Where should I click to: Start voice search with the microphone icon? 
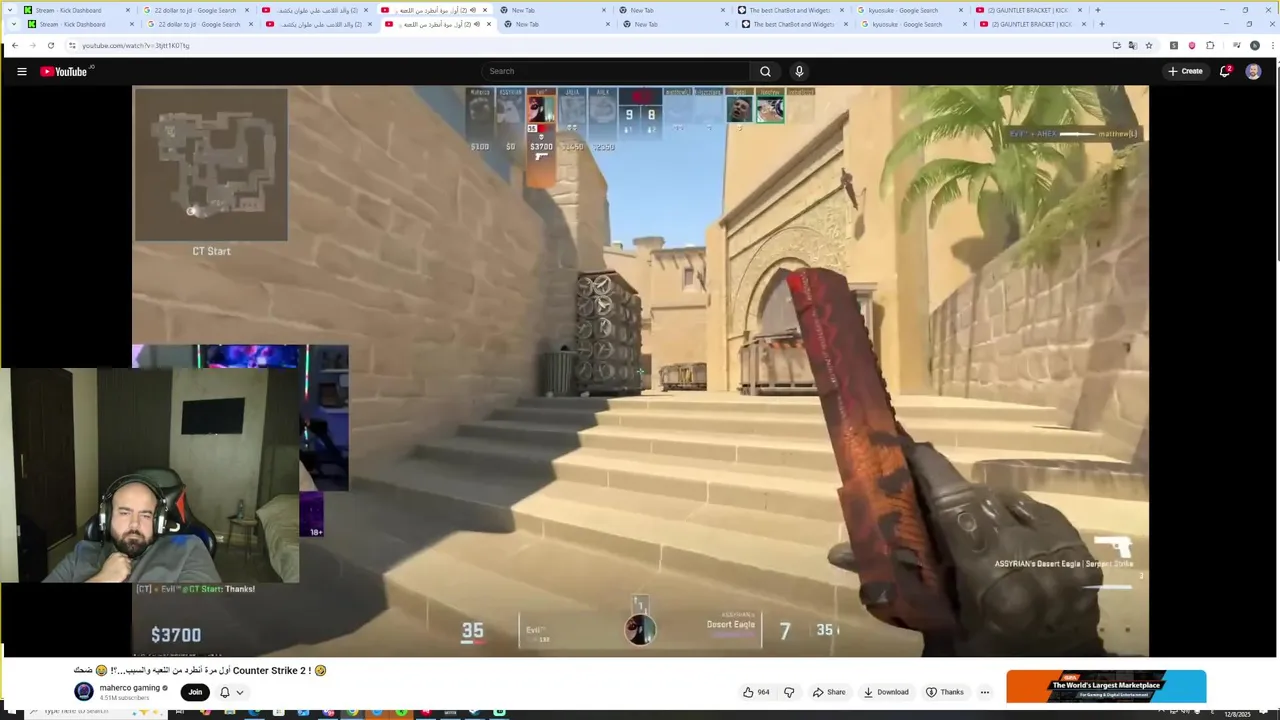[x=799, y=71]
